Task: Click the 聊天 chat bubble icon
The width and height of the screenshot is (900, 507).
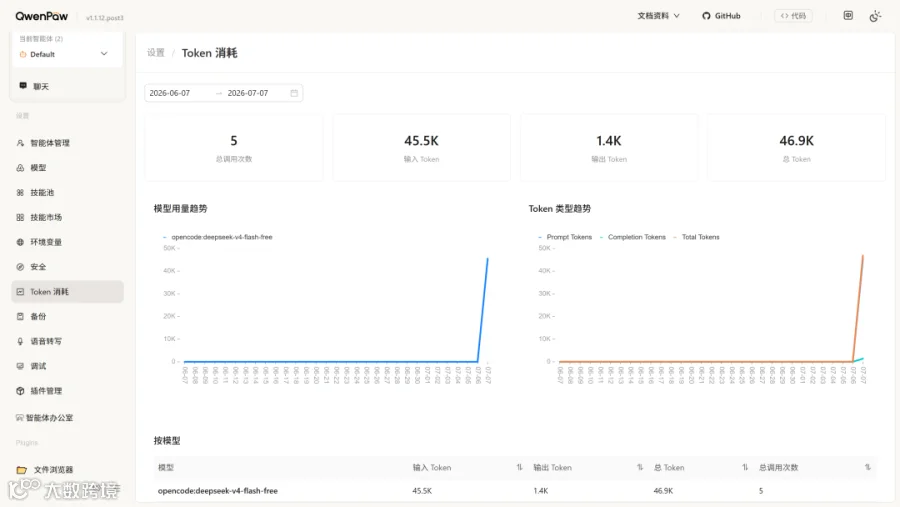Action: point(23,86)
